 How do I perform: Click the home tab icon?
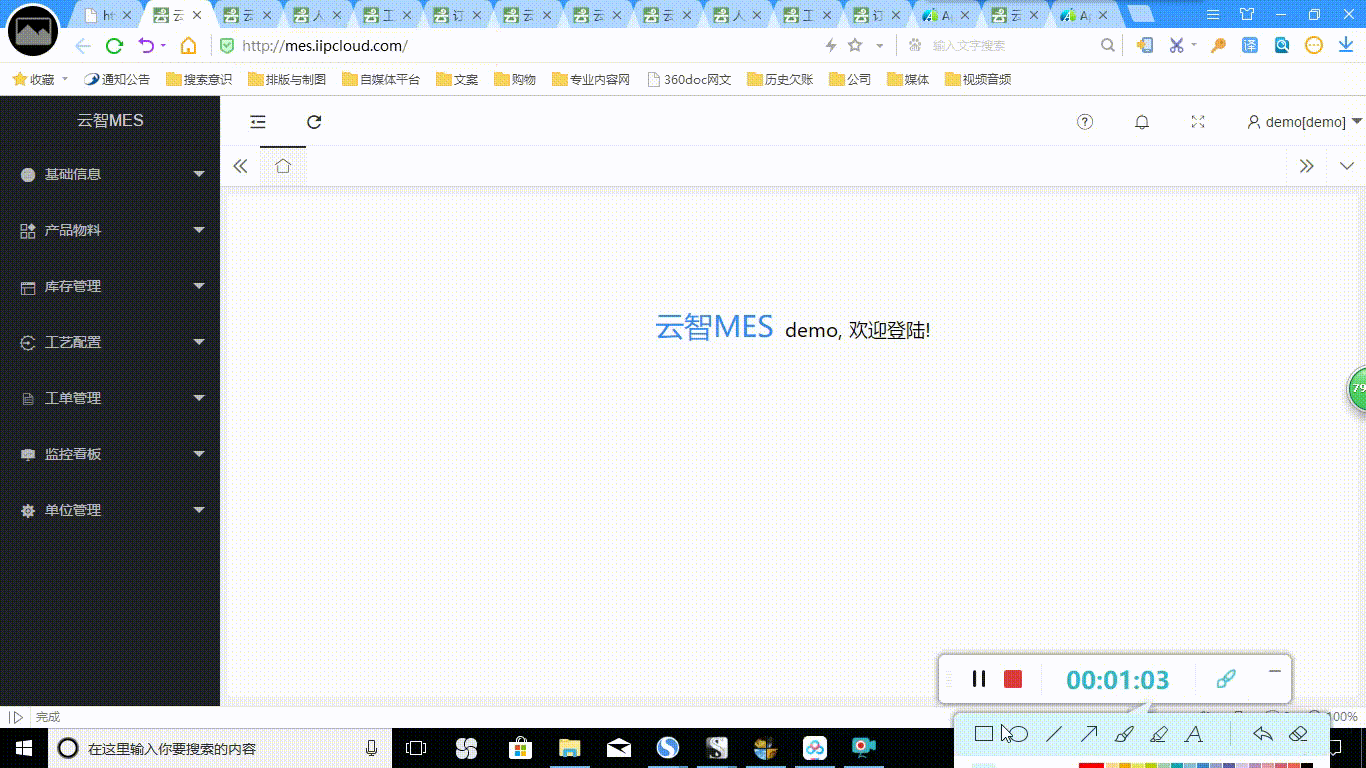pyautogui.click(x=283, y=166)
